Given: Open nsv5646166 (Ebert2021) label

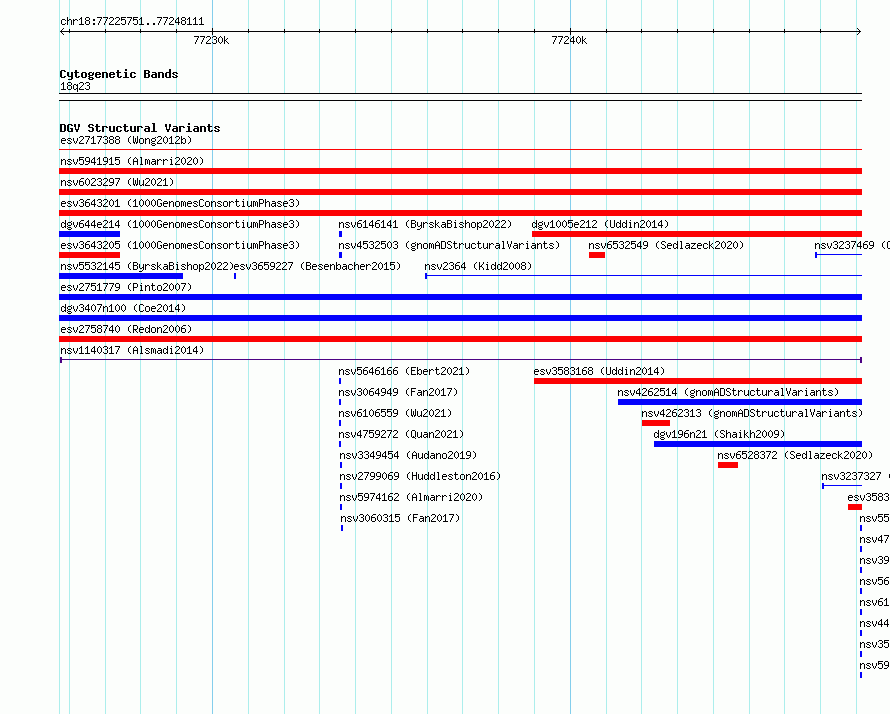Looking at the screenshot, I should coord(404,371).
